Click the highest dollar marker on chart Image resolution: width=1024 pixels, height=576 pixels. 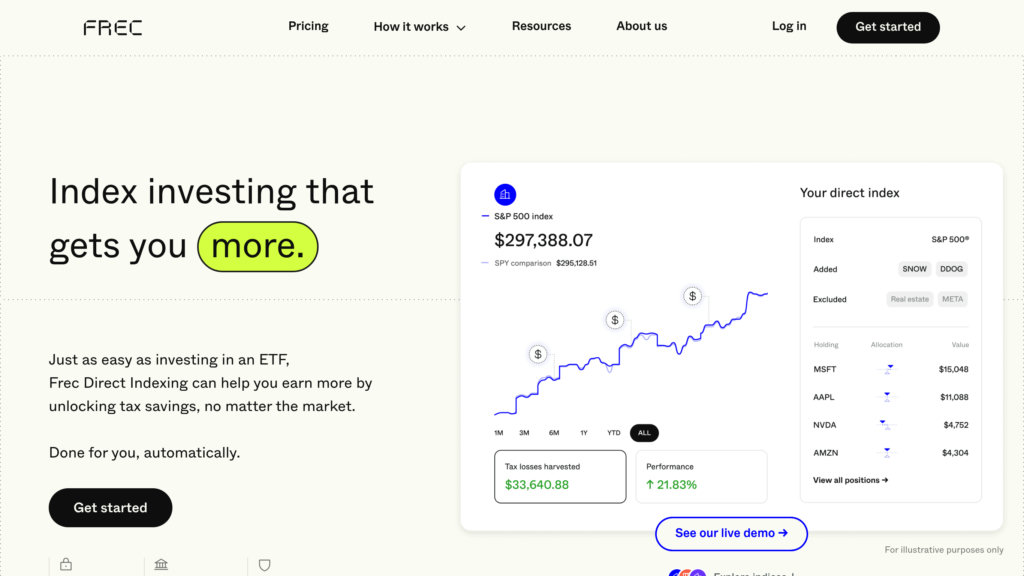[692, 296]
